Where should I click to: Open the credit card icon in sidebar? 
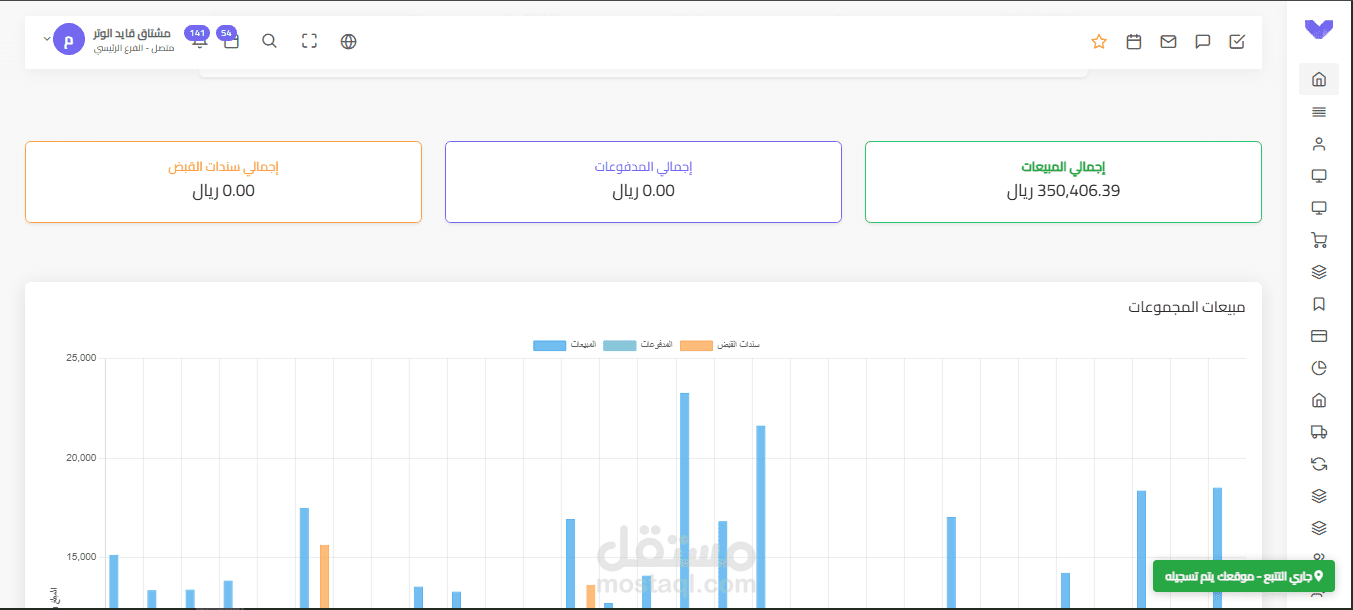[x=1318, y=336]
